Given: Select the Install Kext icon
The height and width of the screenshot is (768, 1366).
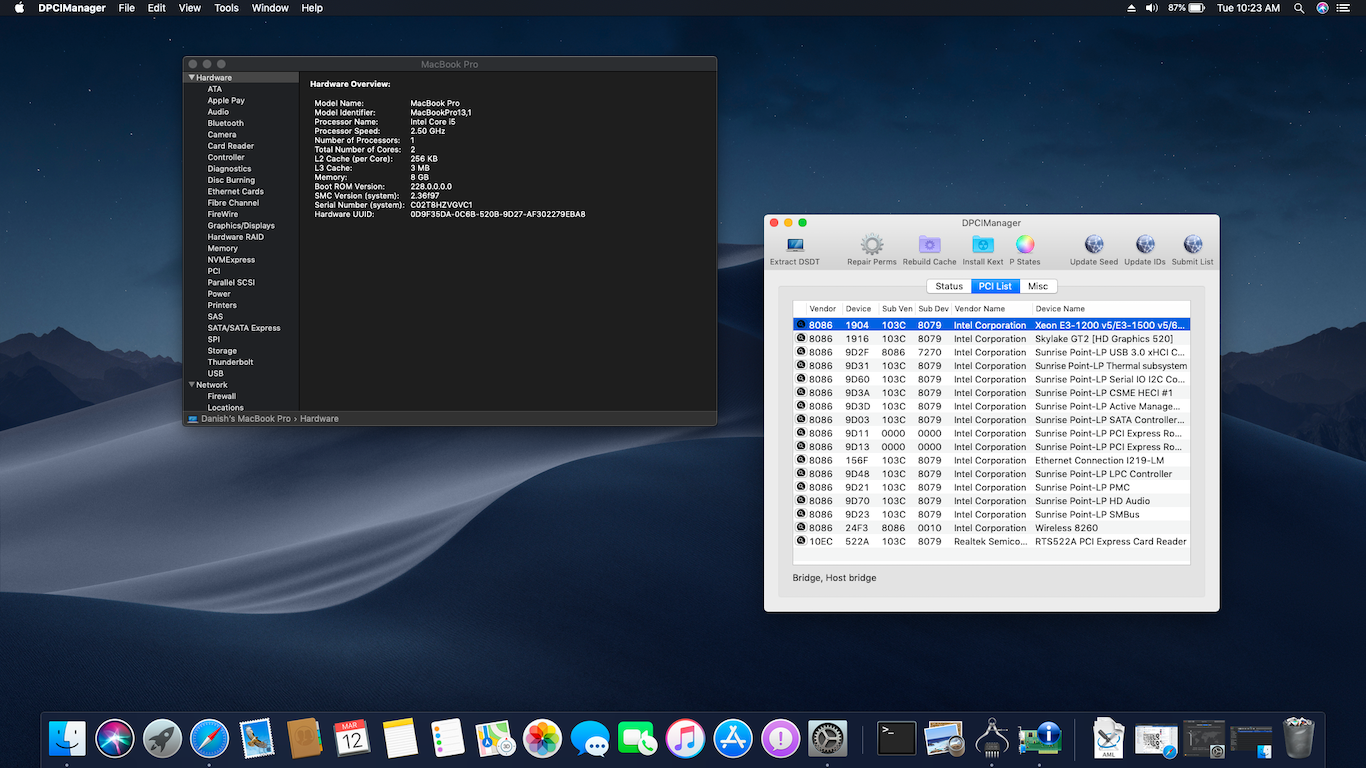Looking at the screenshot, I should [x=983, y=245].
